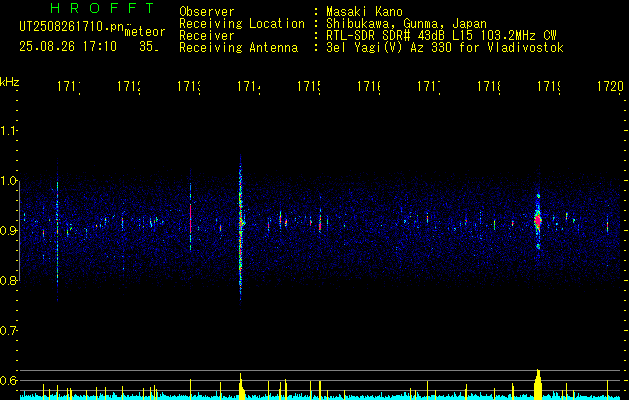Click the 1718 time axis marker
Image resolution: width=629 pixels, height=400 pixels.
tap(489, 86)
